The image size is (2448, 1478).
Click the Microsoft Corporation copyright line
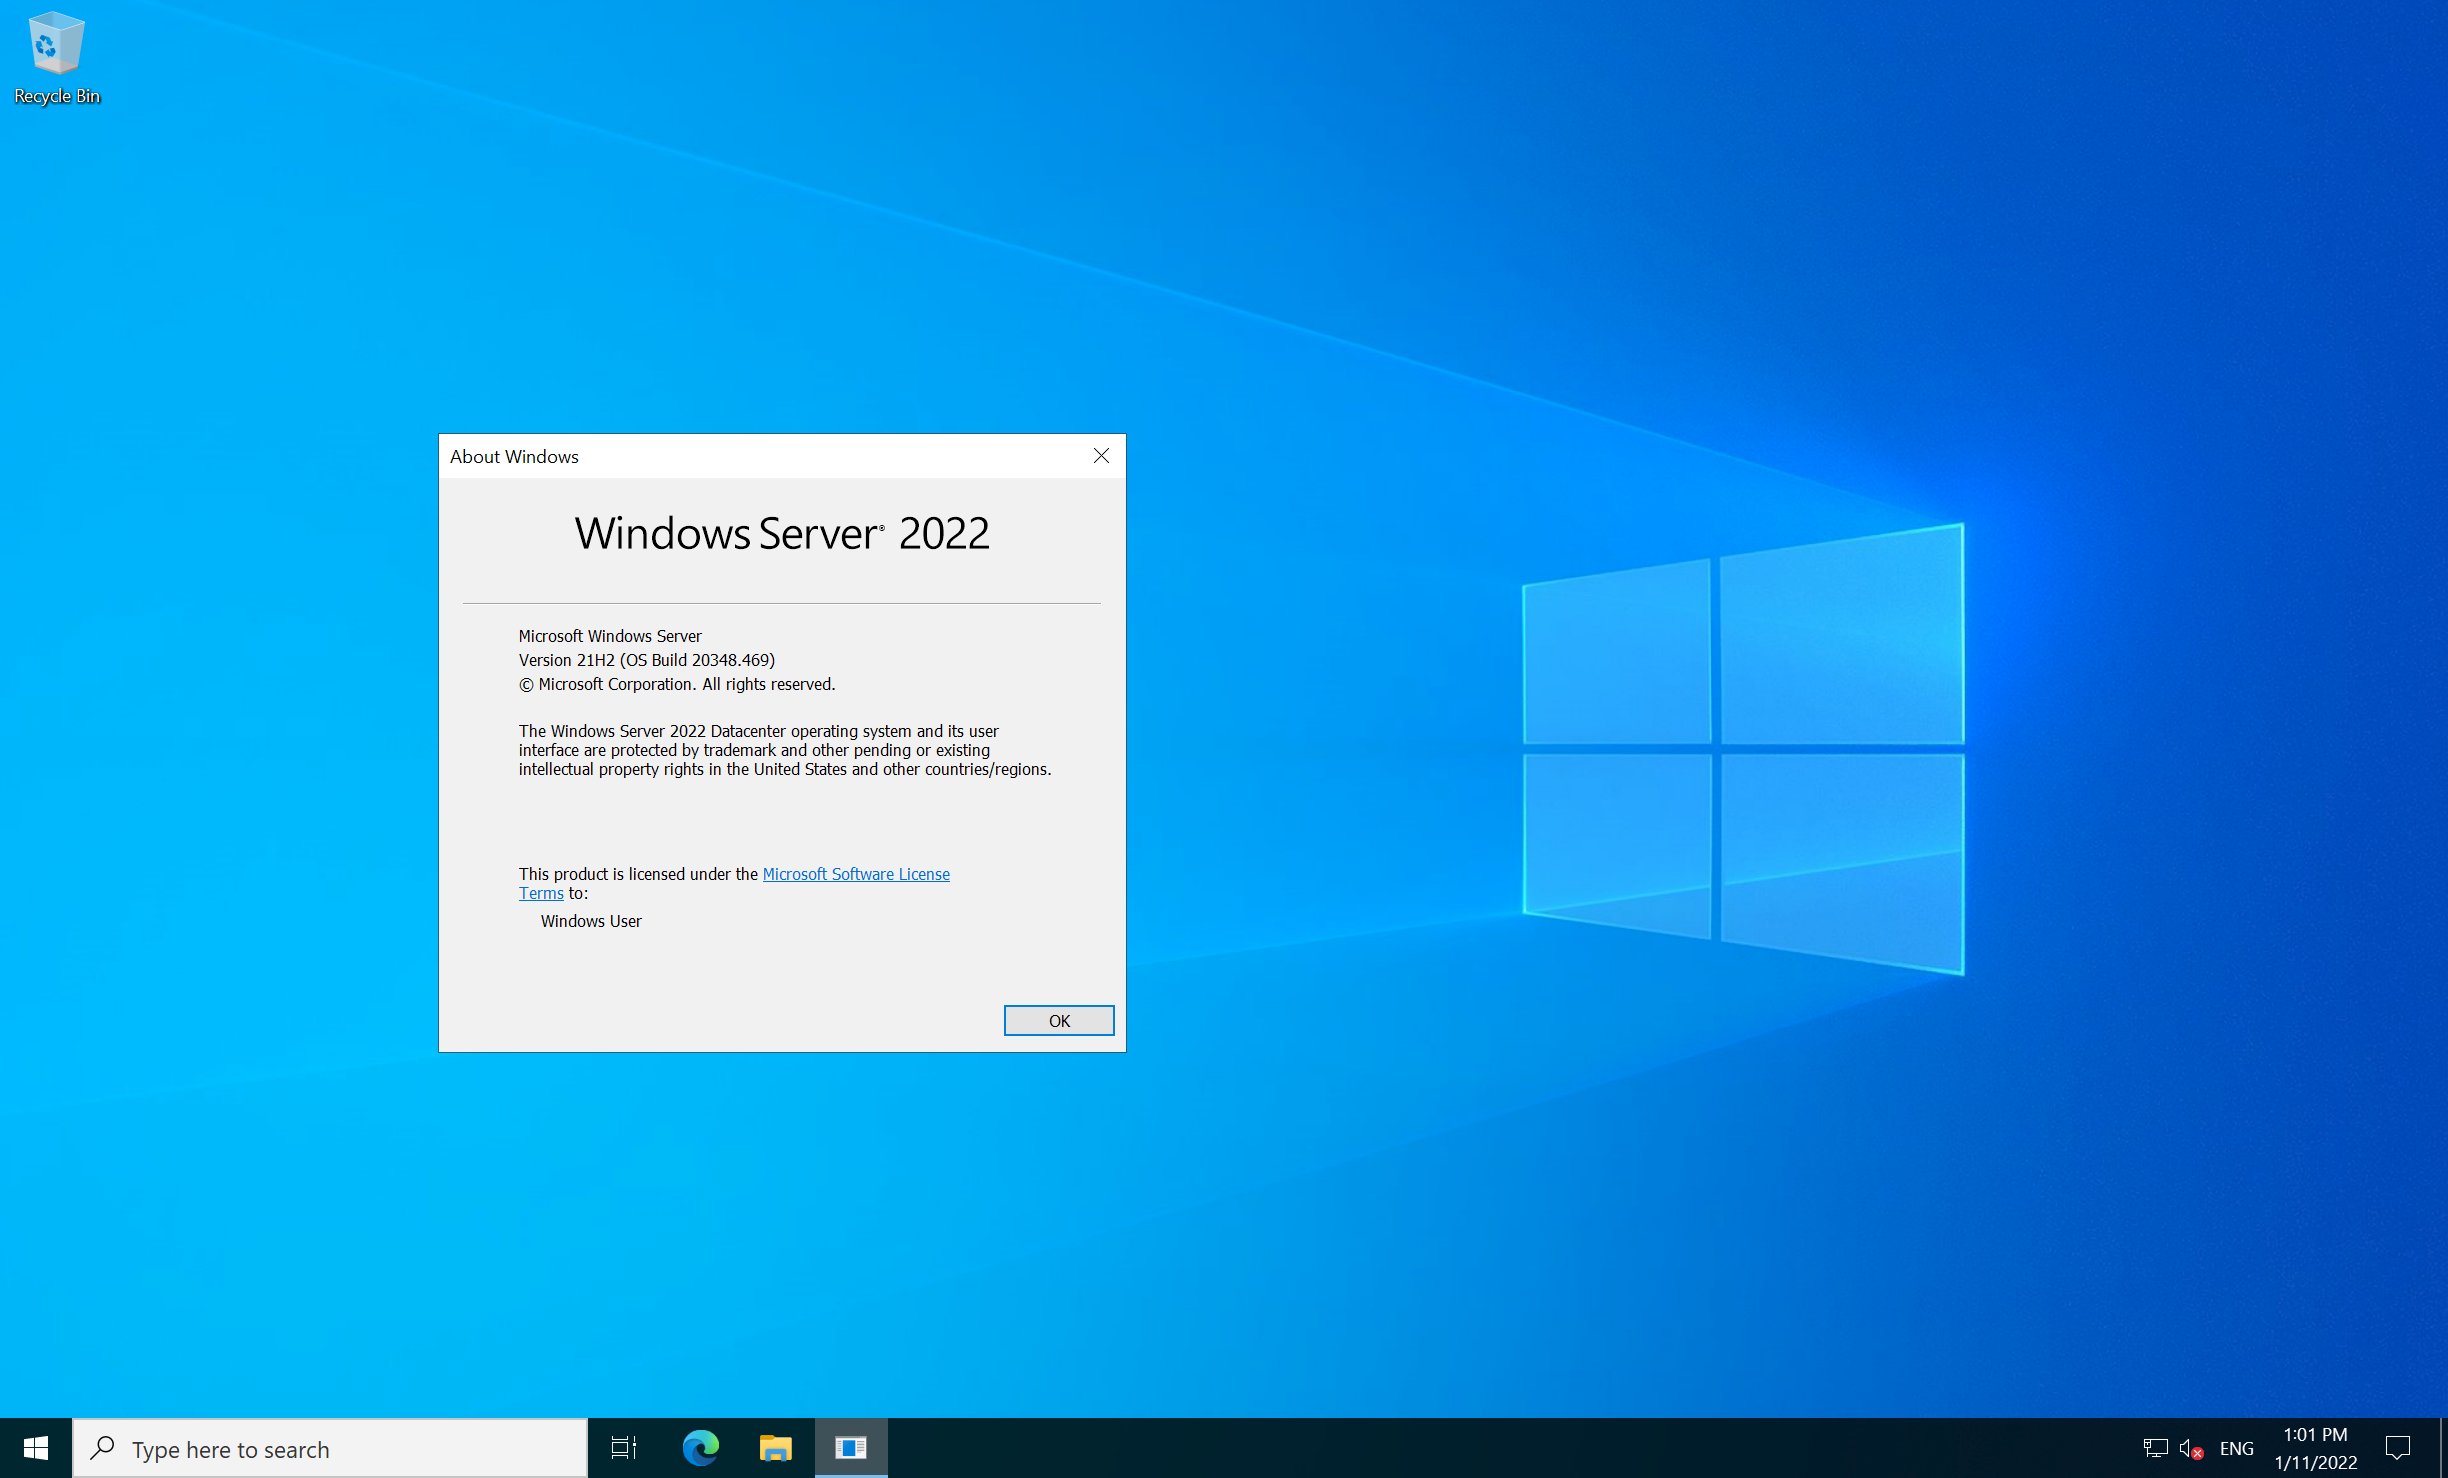tap(677, 684)
